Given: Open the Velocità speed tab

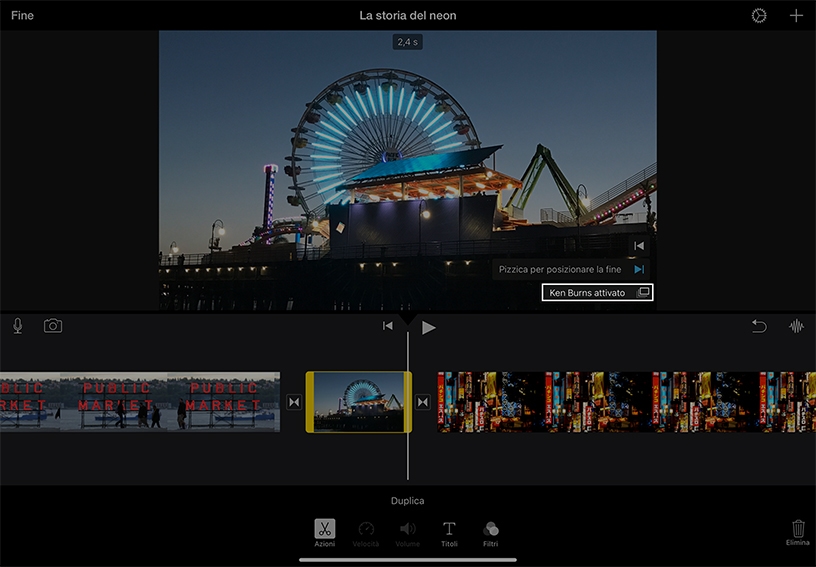Looking at the screenshot, I should point(366,534).
